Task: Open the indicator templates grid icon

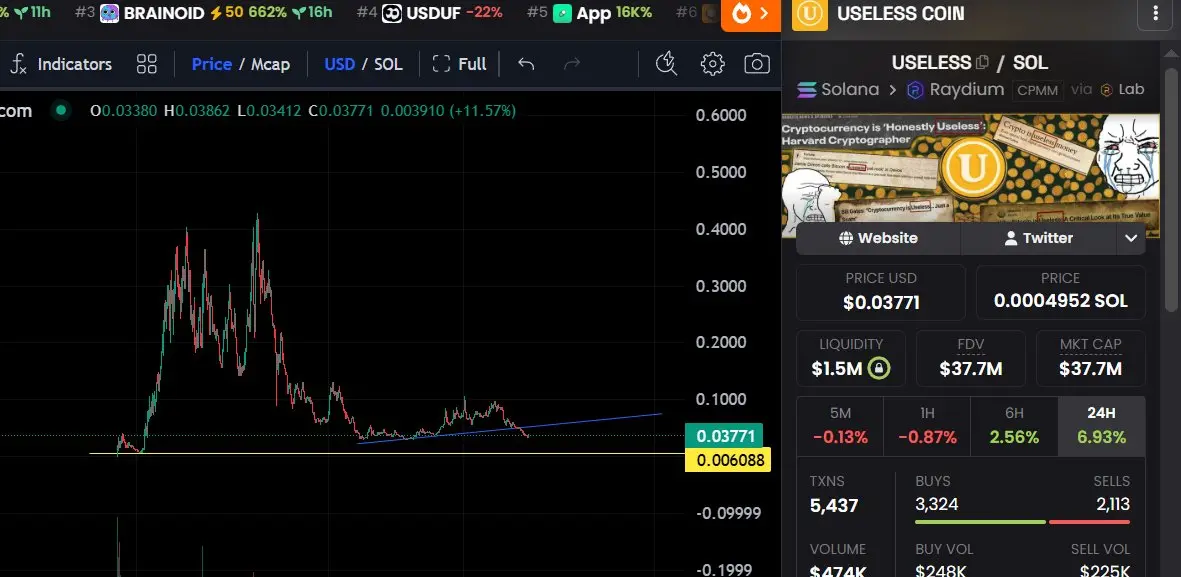Action: pyautogui.click(x=147, y=64)
